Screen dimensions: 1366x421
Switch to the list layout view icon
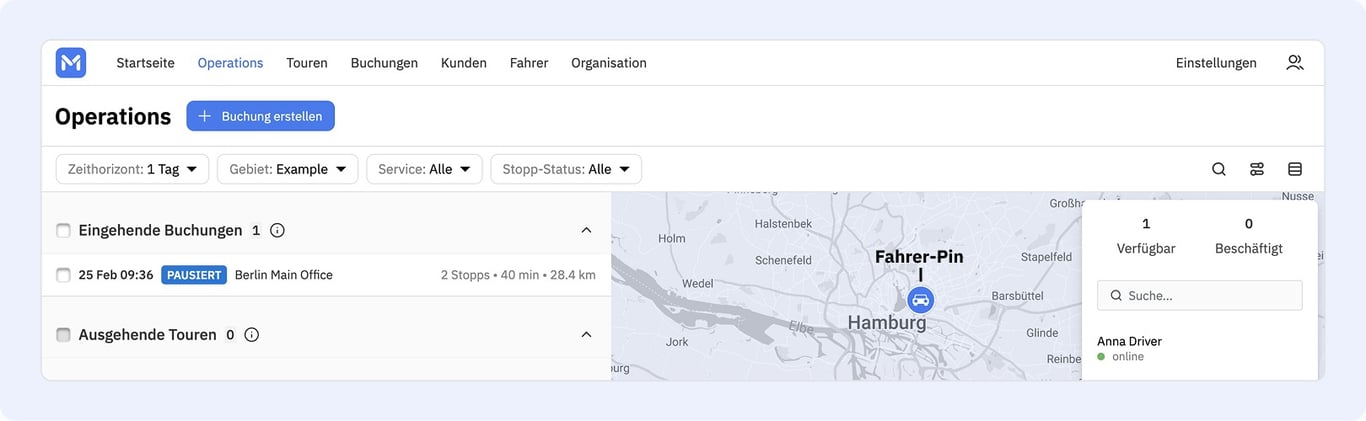coord(1295,169)
